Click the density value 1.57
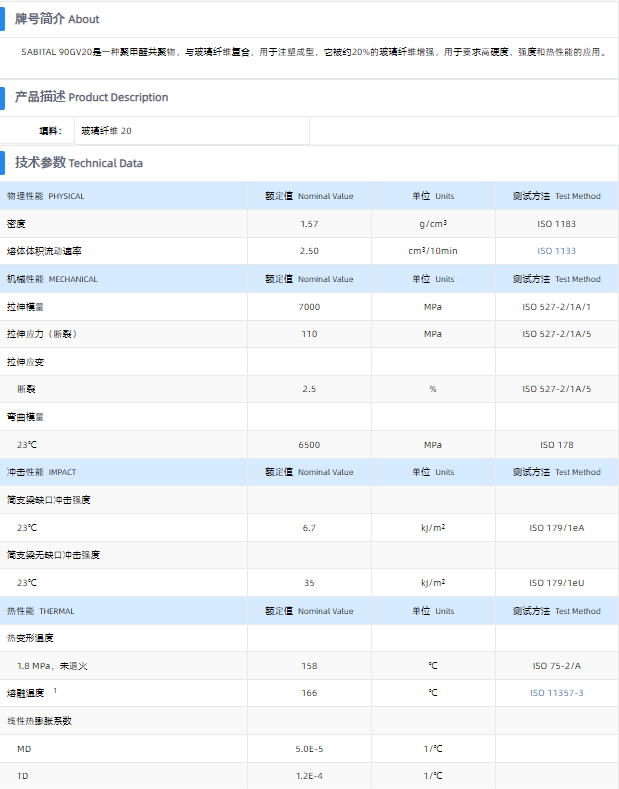 [x=309, y=224]
